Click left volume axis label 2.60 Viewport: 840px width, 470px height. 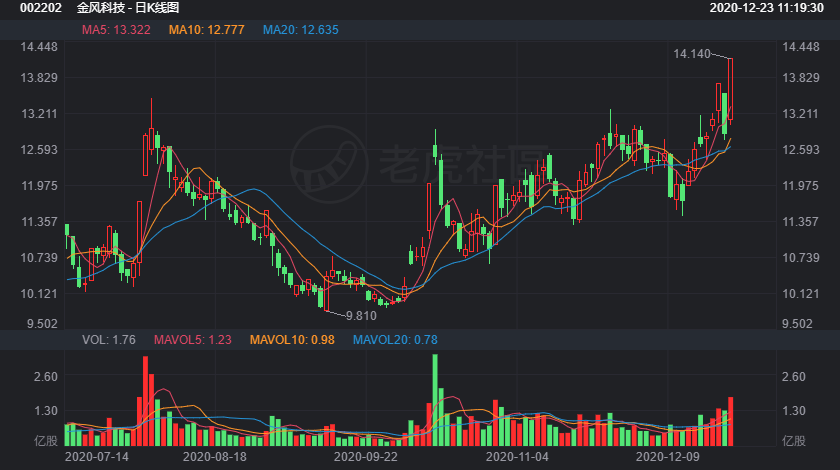46,377
